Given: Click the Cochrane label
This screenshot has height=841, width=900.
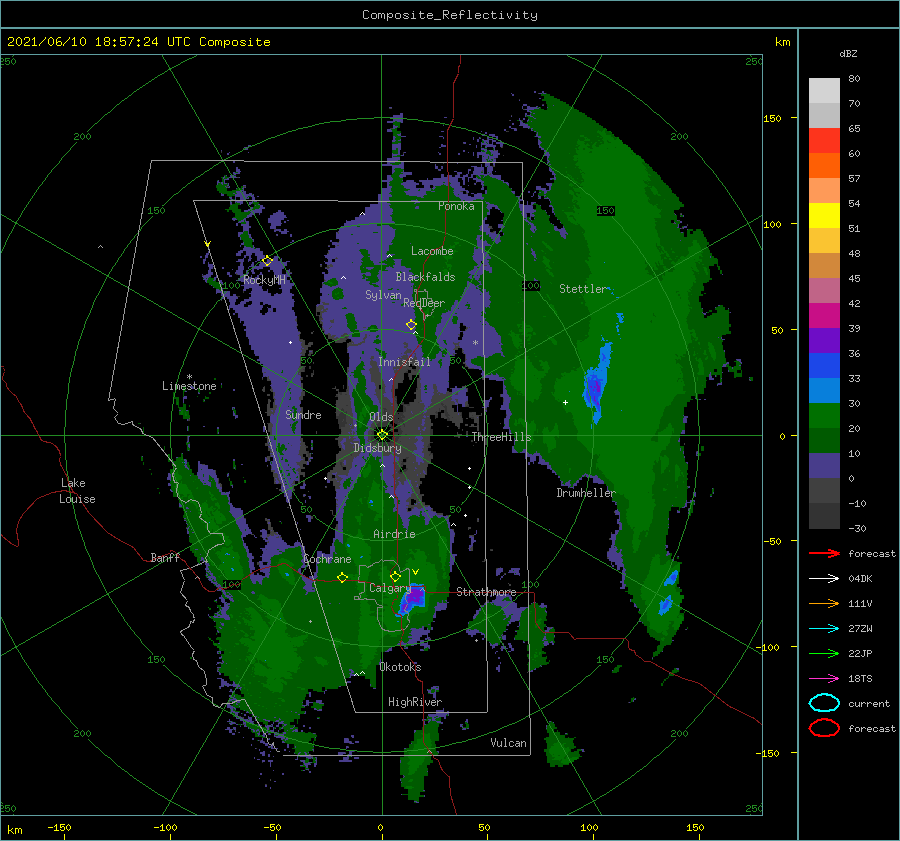Looking at the screenshot, I should 327,559.
